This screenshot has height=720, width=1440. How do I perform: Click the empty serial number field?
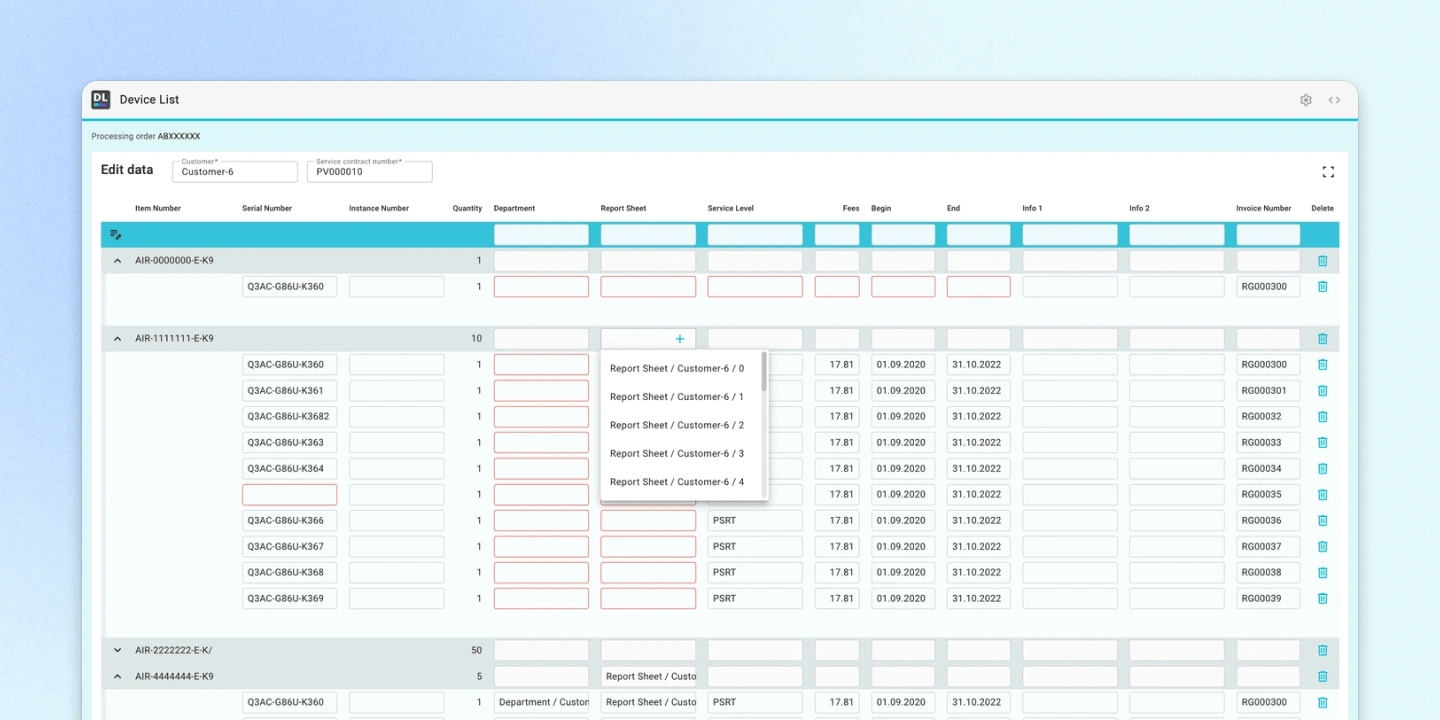point(289,495)
